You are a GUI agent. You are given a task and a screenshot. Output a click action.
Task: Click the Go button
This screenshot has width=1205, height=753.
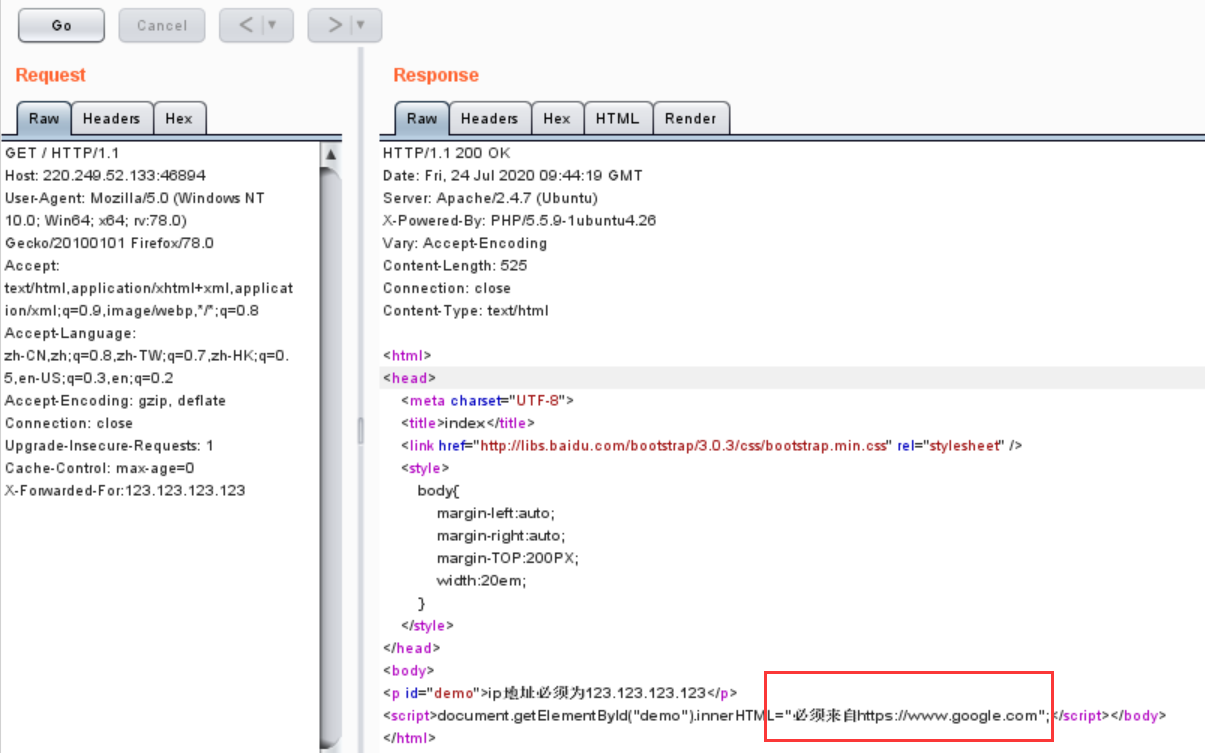coord(60,25)
